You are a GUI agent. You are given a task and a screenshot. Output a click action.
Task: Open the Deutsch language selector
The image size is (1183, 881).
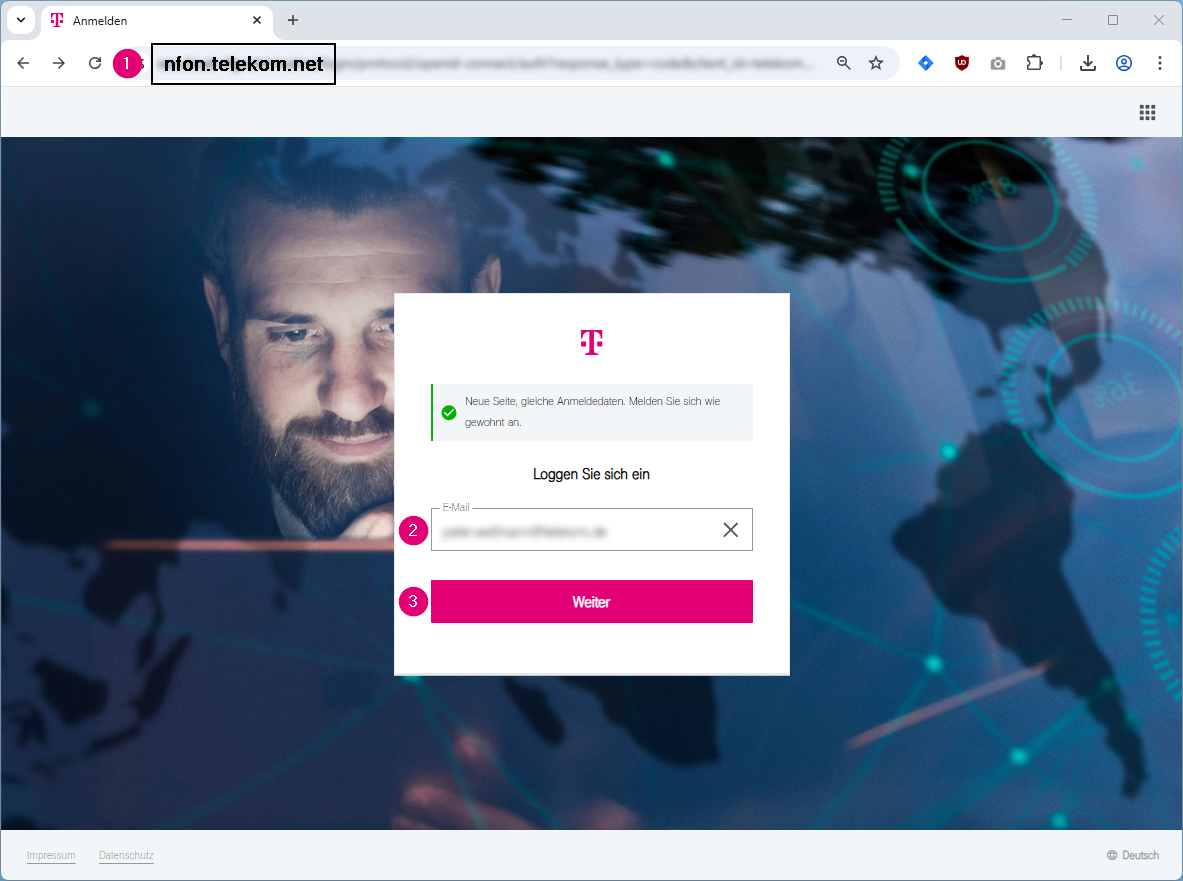coord(1132,855)
